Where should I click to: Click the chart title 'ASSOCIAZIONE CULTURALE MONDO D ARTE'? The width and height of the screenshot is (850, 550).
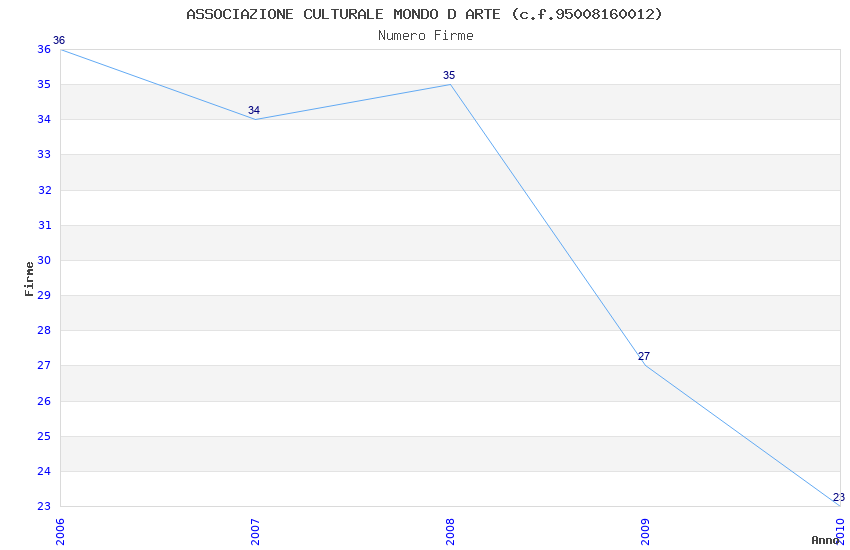[343, 14]
